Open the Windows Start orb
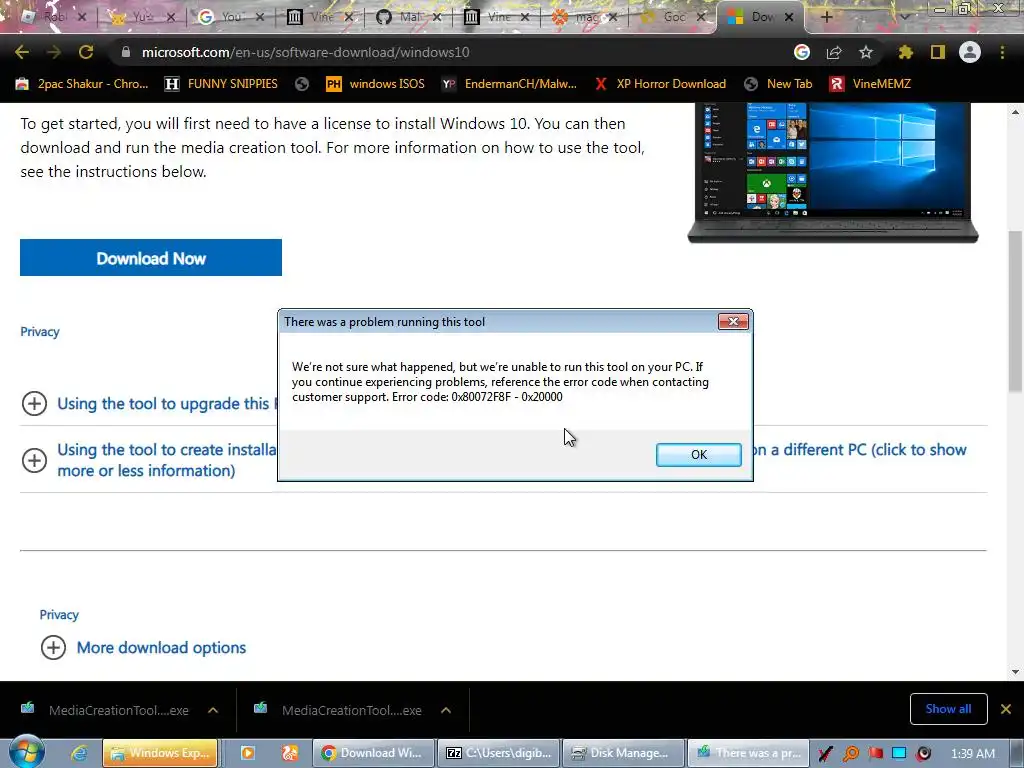 27,752
